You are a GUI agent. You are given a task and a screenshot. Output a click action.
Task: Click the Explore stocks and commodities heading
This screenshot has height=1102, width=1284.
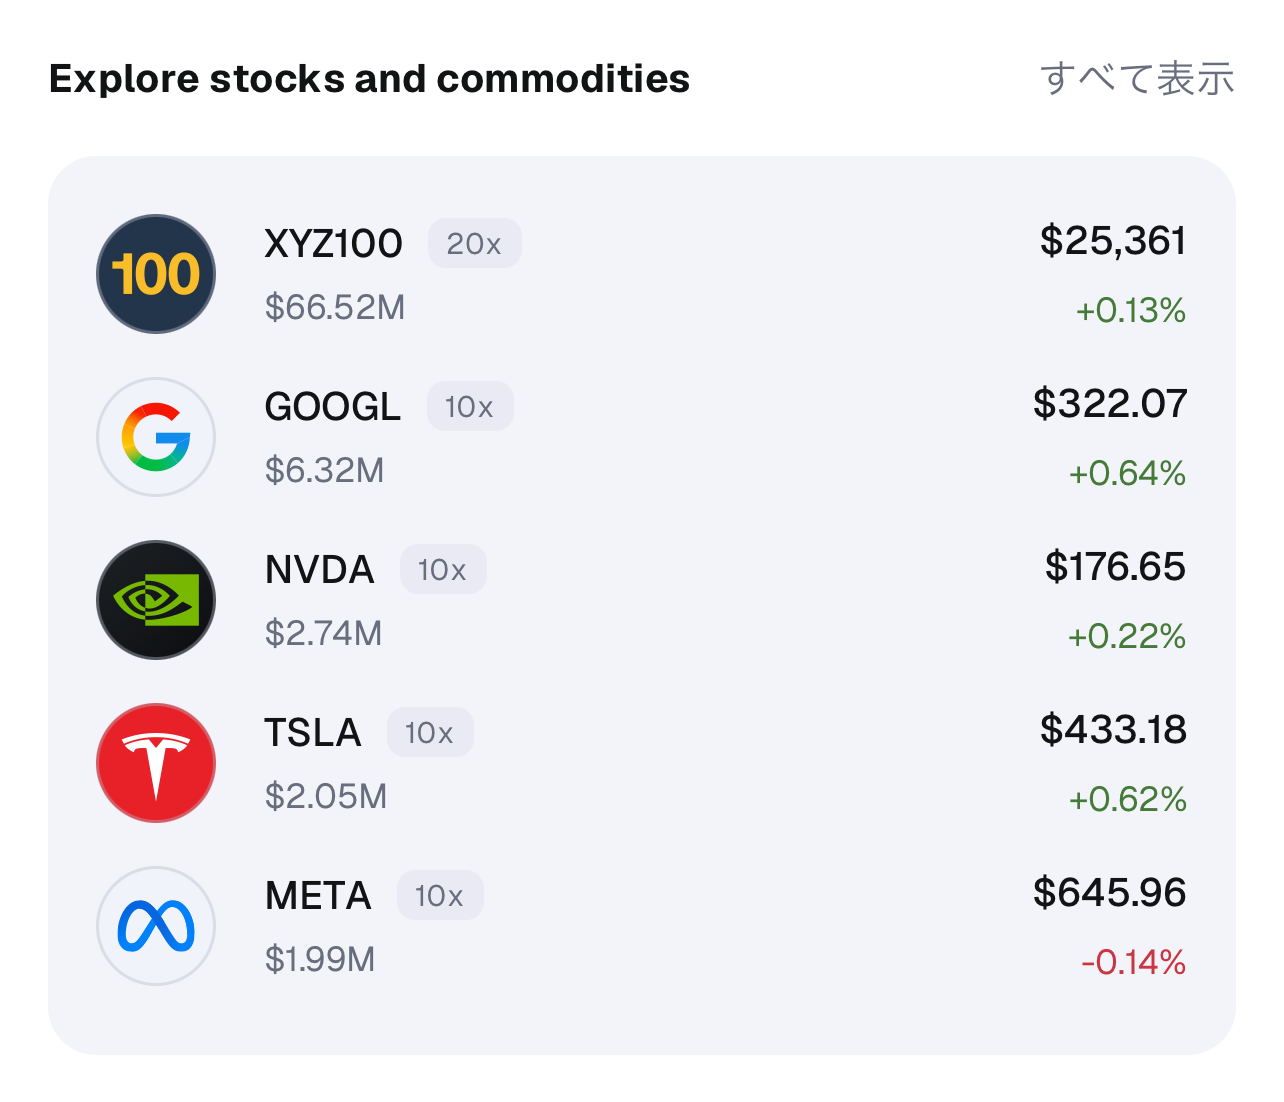369,79
